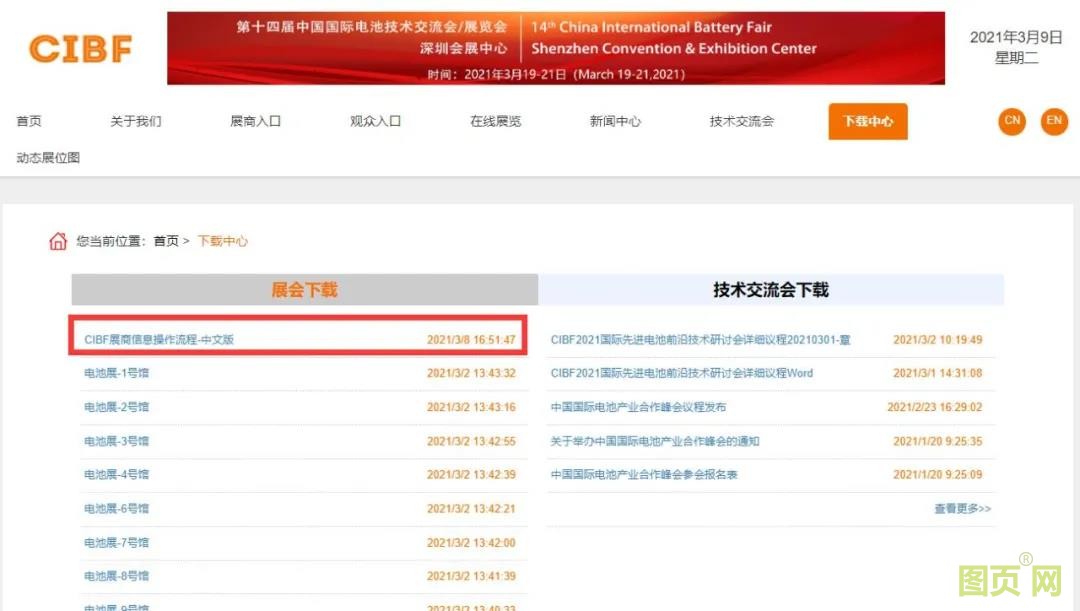Select the 展会下载 tab
This screenshot has height=611, width=1080.
pos(303,289)
